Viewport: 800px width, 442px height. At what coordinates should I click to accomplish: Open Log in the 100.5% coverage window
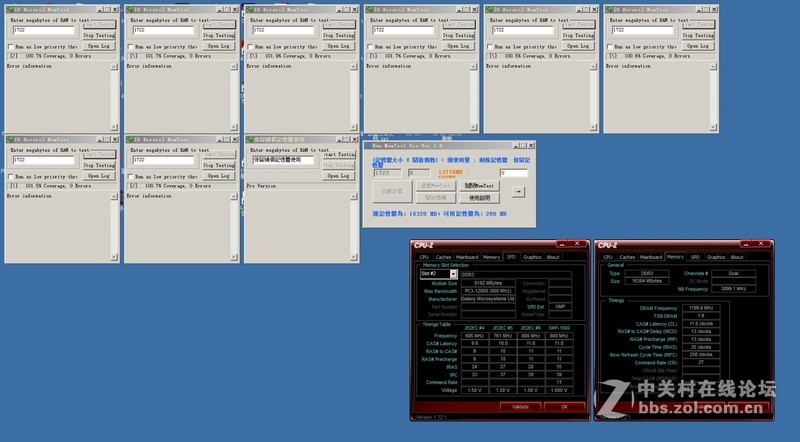(x=578, y=46)
